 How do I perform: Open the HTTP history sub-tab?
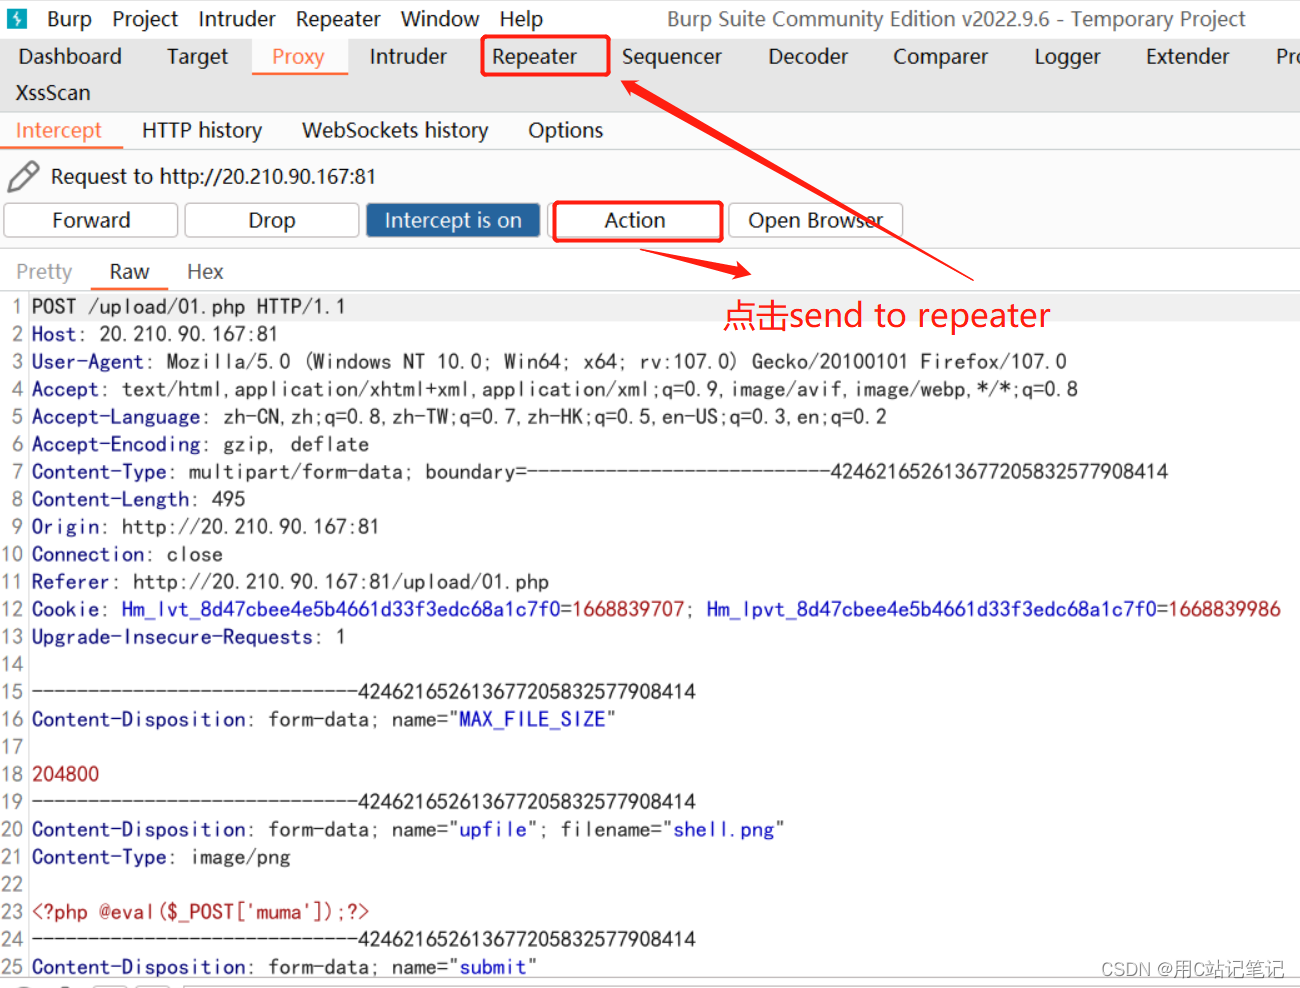[x=202, y=131]
